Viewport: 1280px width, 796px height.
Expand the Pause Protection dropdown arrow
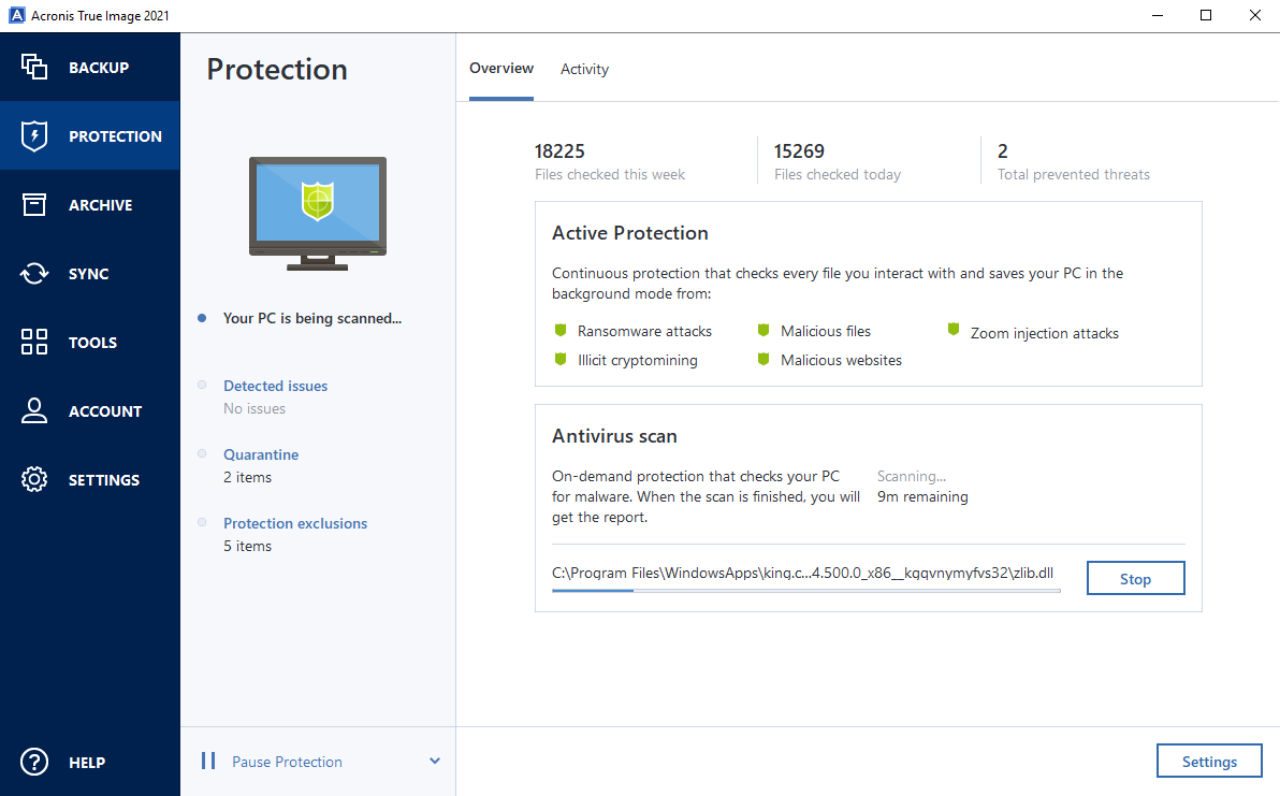pyautogui.click(x=435, y=761)
